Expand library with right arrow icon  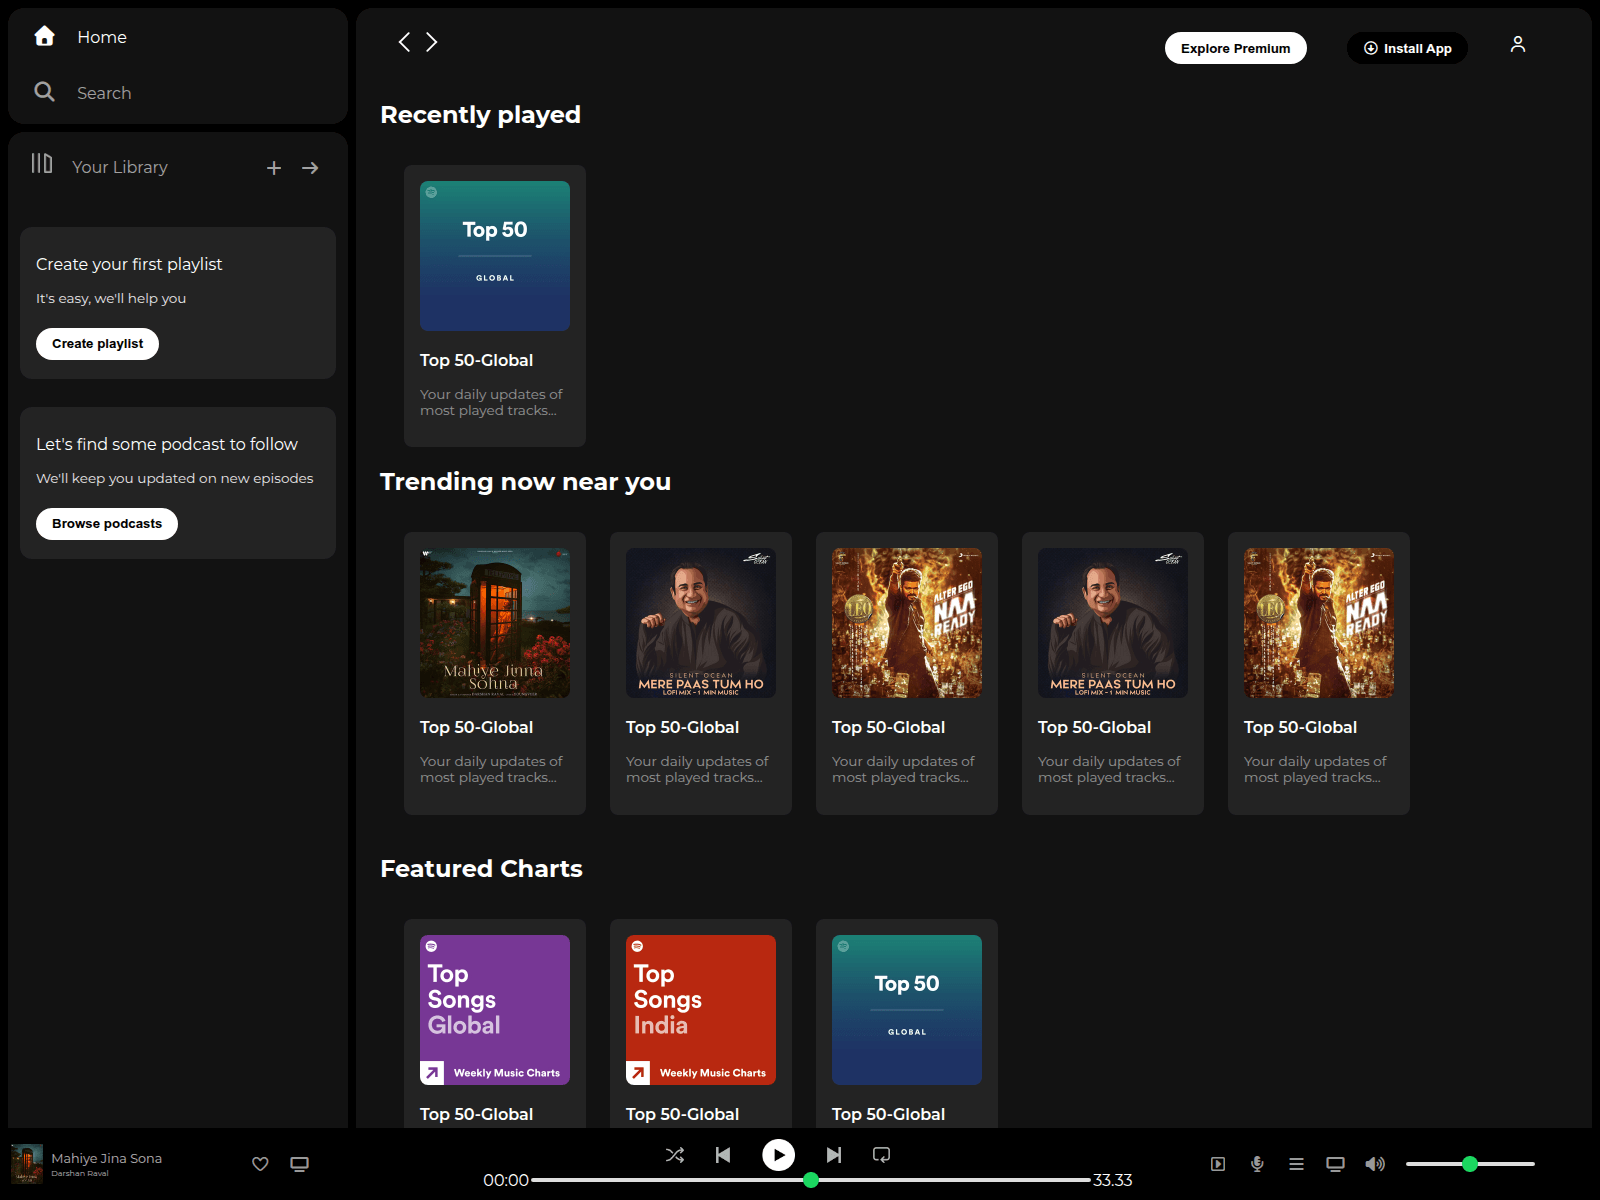(310, 168)
